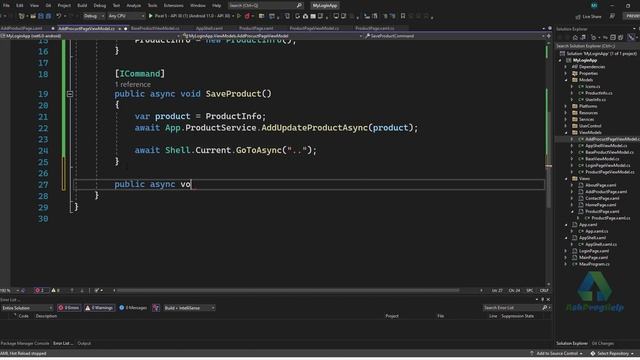Switch to AppShell.xaml tab
This screenshot has width=640, height=360.
[x=209, y=29]
